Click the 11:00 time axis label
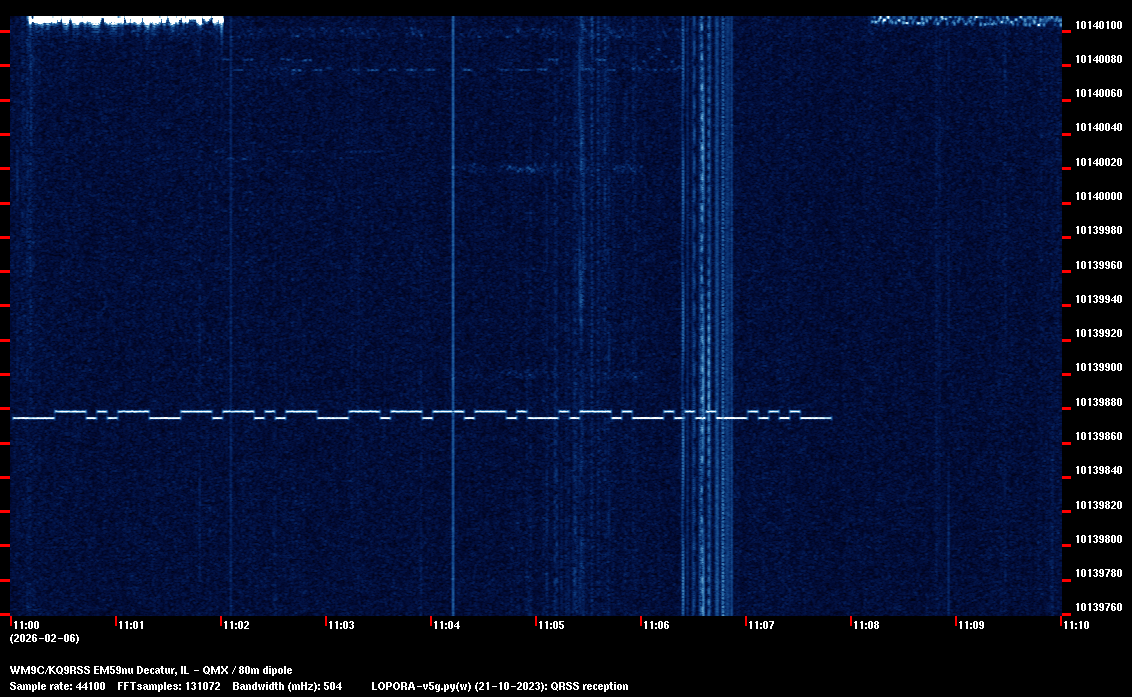 tap(26, 626)
